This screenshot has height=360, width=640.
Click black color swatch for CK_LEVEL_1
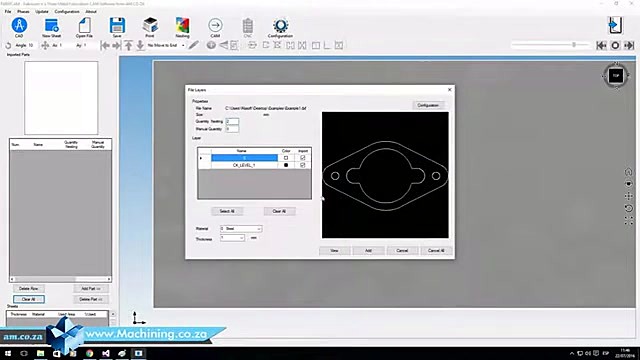pos(286,165)
